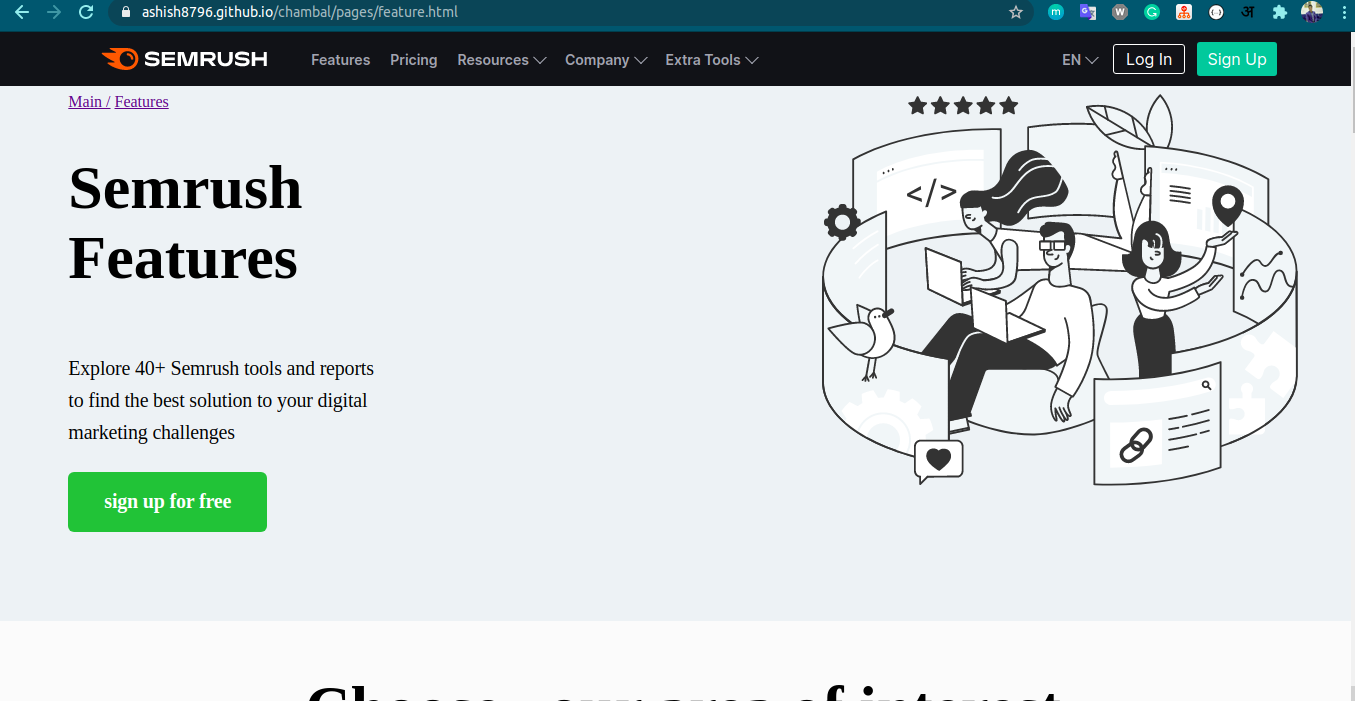Click the URL address bar

click(570, 12)
